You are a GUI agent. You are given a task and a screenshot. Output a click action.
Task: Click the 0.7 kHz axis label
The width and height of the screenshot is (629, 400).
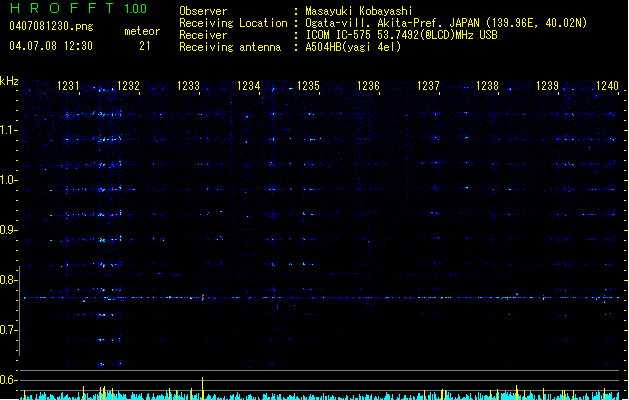[x=8, y=330]
